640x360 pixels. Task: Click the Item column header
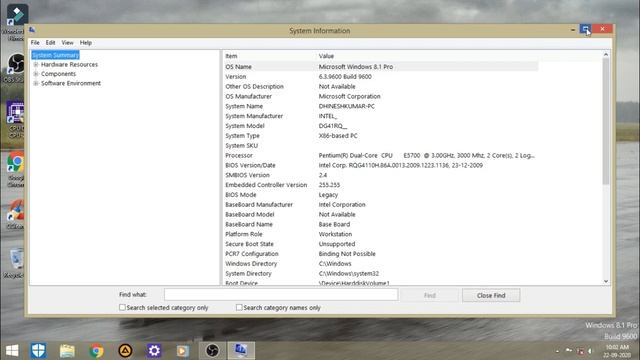270,56
